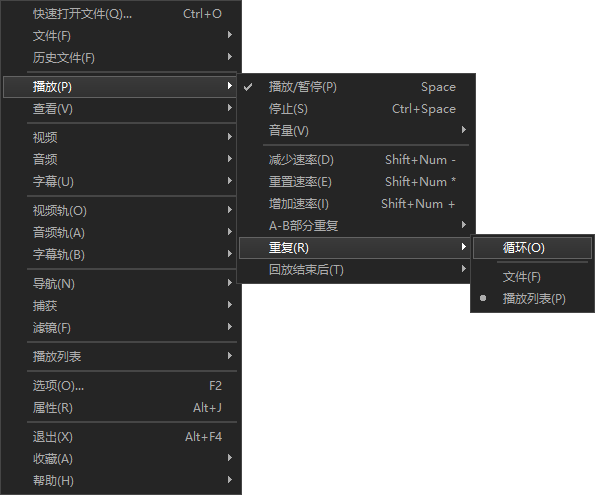Click the submenu arrow on 音量(V)
The image size is (595, 495).
point(464,129)
